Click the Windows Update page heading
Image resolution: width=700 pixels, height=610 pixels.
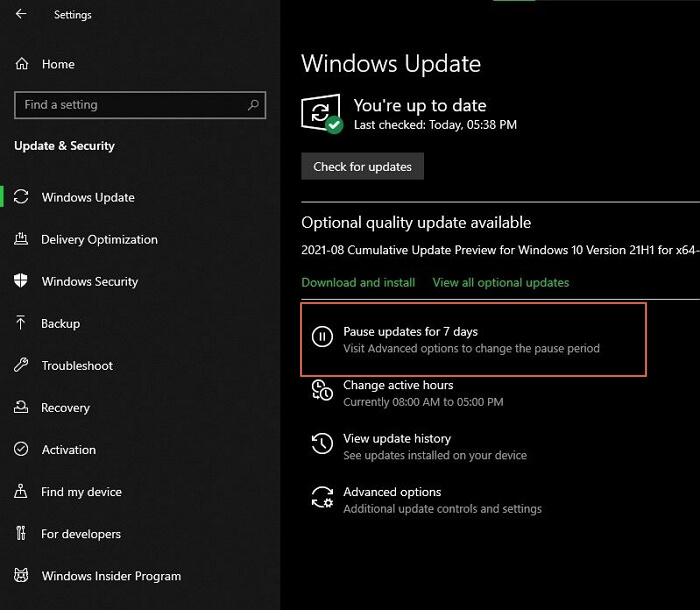click(x=391, y=63)
